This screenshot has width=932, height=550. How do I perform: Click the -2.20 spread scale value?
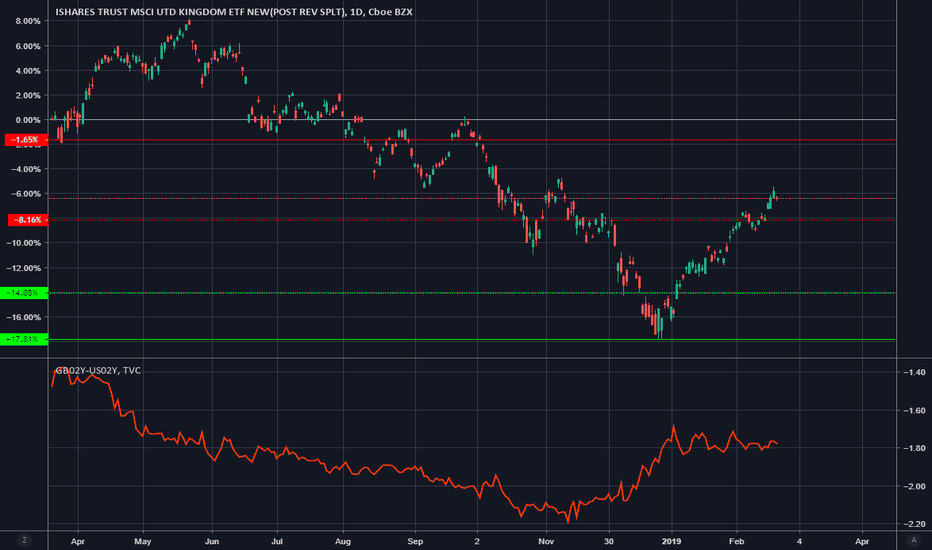pos(914,524)
